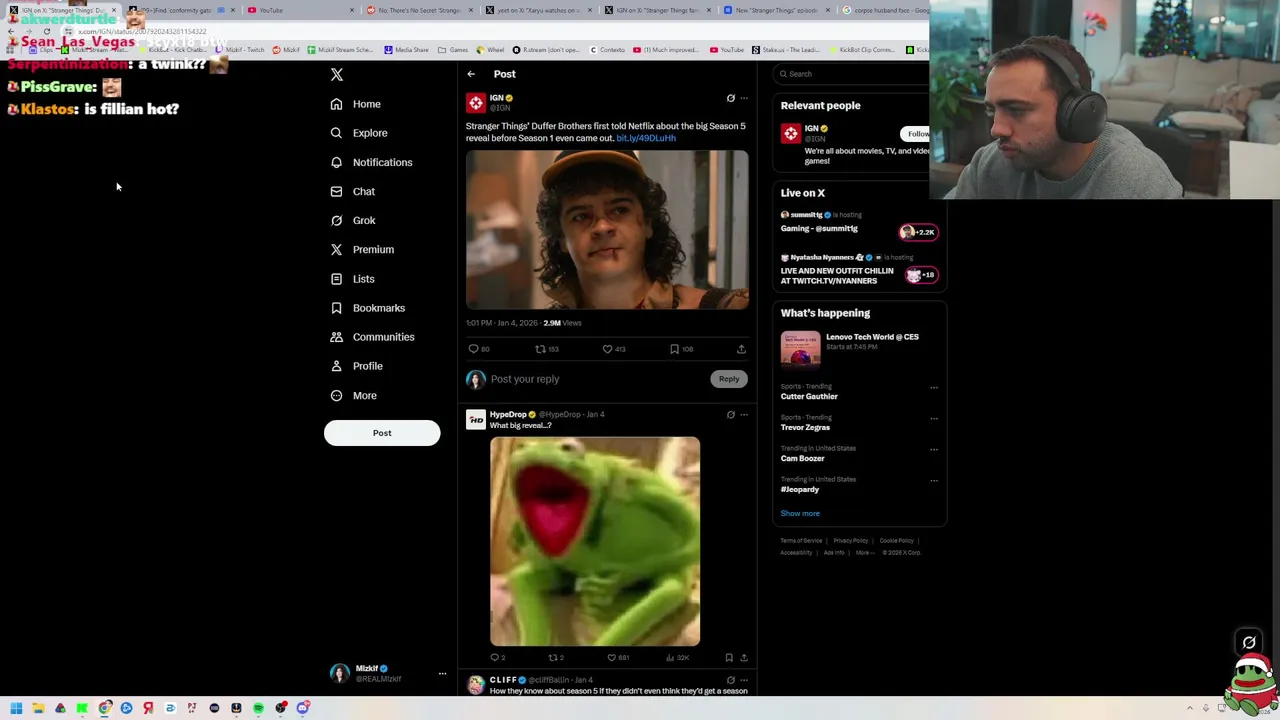The image size is (1280, 720).
Task: Click the Reply button
Action: (729, 379)
